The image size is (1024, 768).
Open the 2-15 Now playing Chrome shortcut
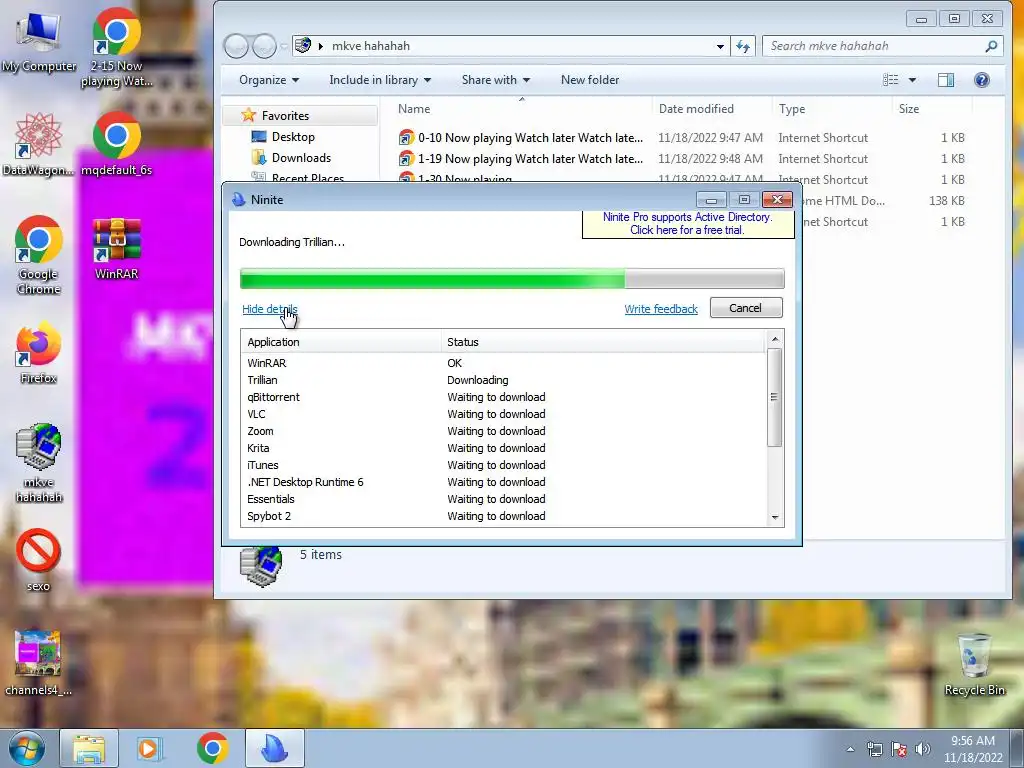(117, 47)
